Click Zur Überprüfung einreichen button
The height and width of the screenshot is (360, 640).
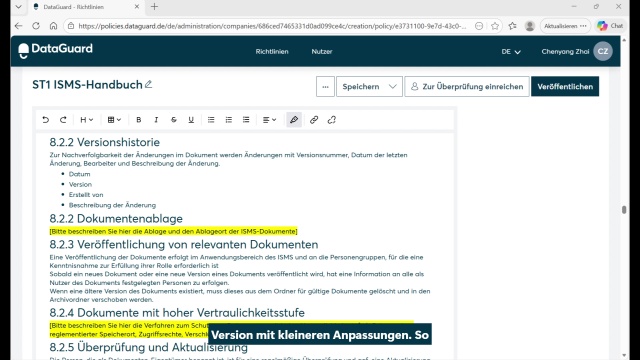click(467, 87)
